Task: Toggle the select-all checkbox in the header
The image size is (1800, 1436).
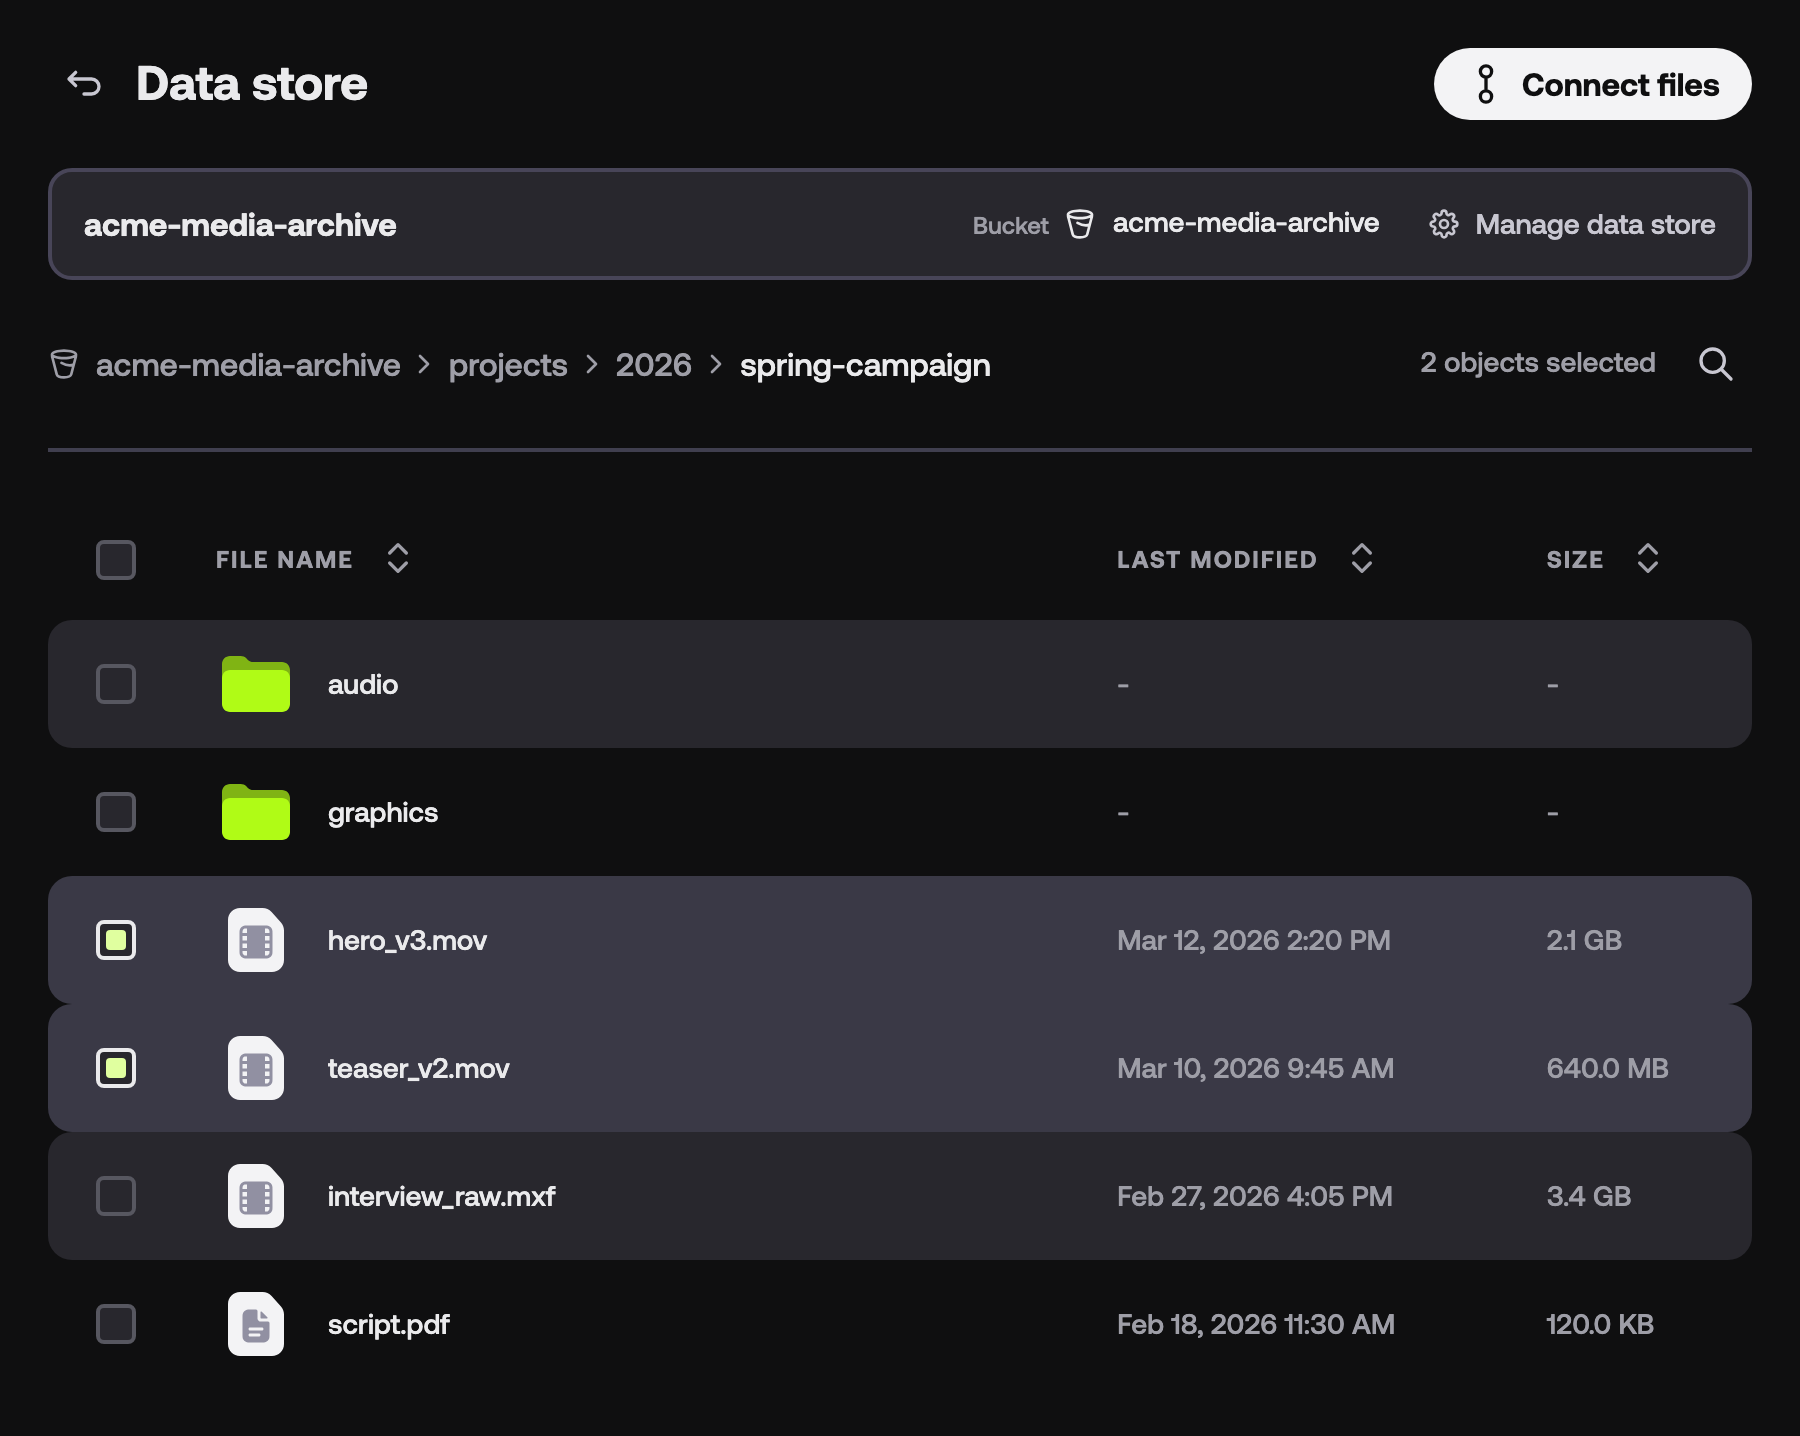Action: tap(116, 560)
